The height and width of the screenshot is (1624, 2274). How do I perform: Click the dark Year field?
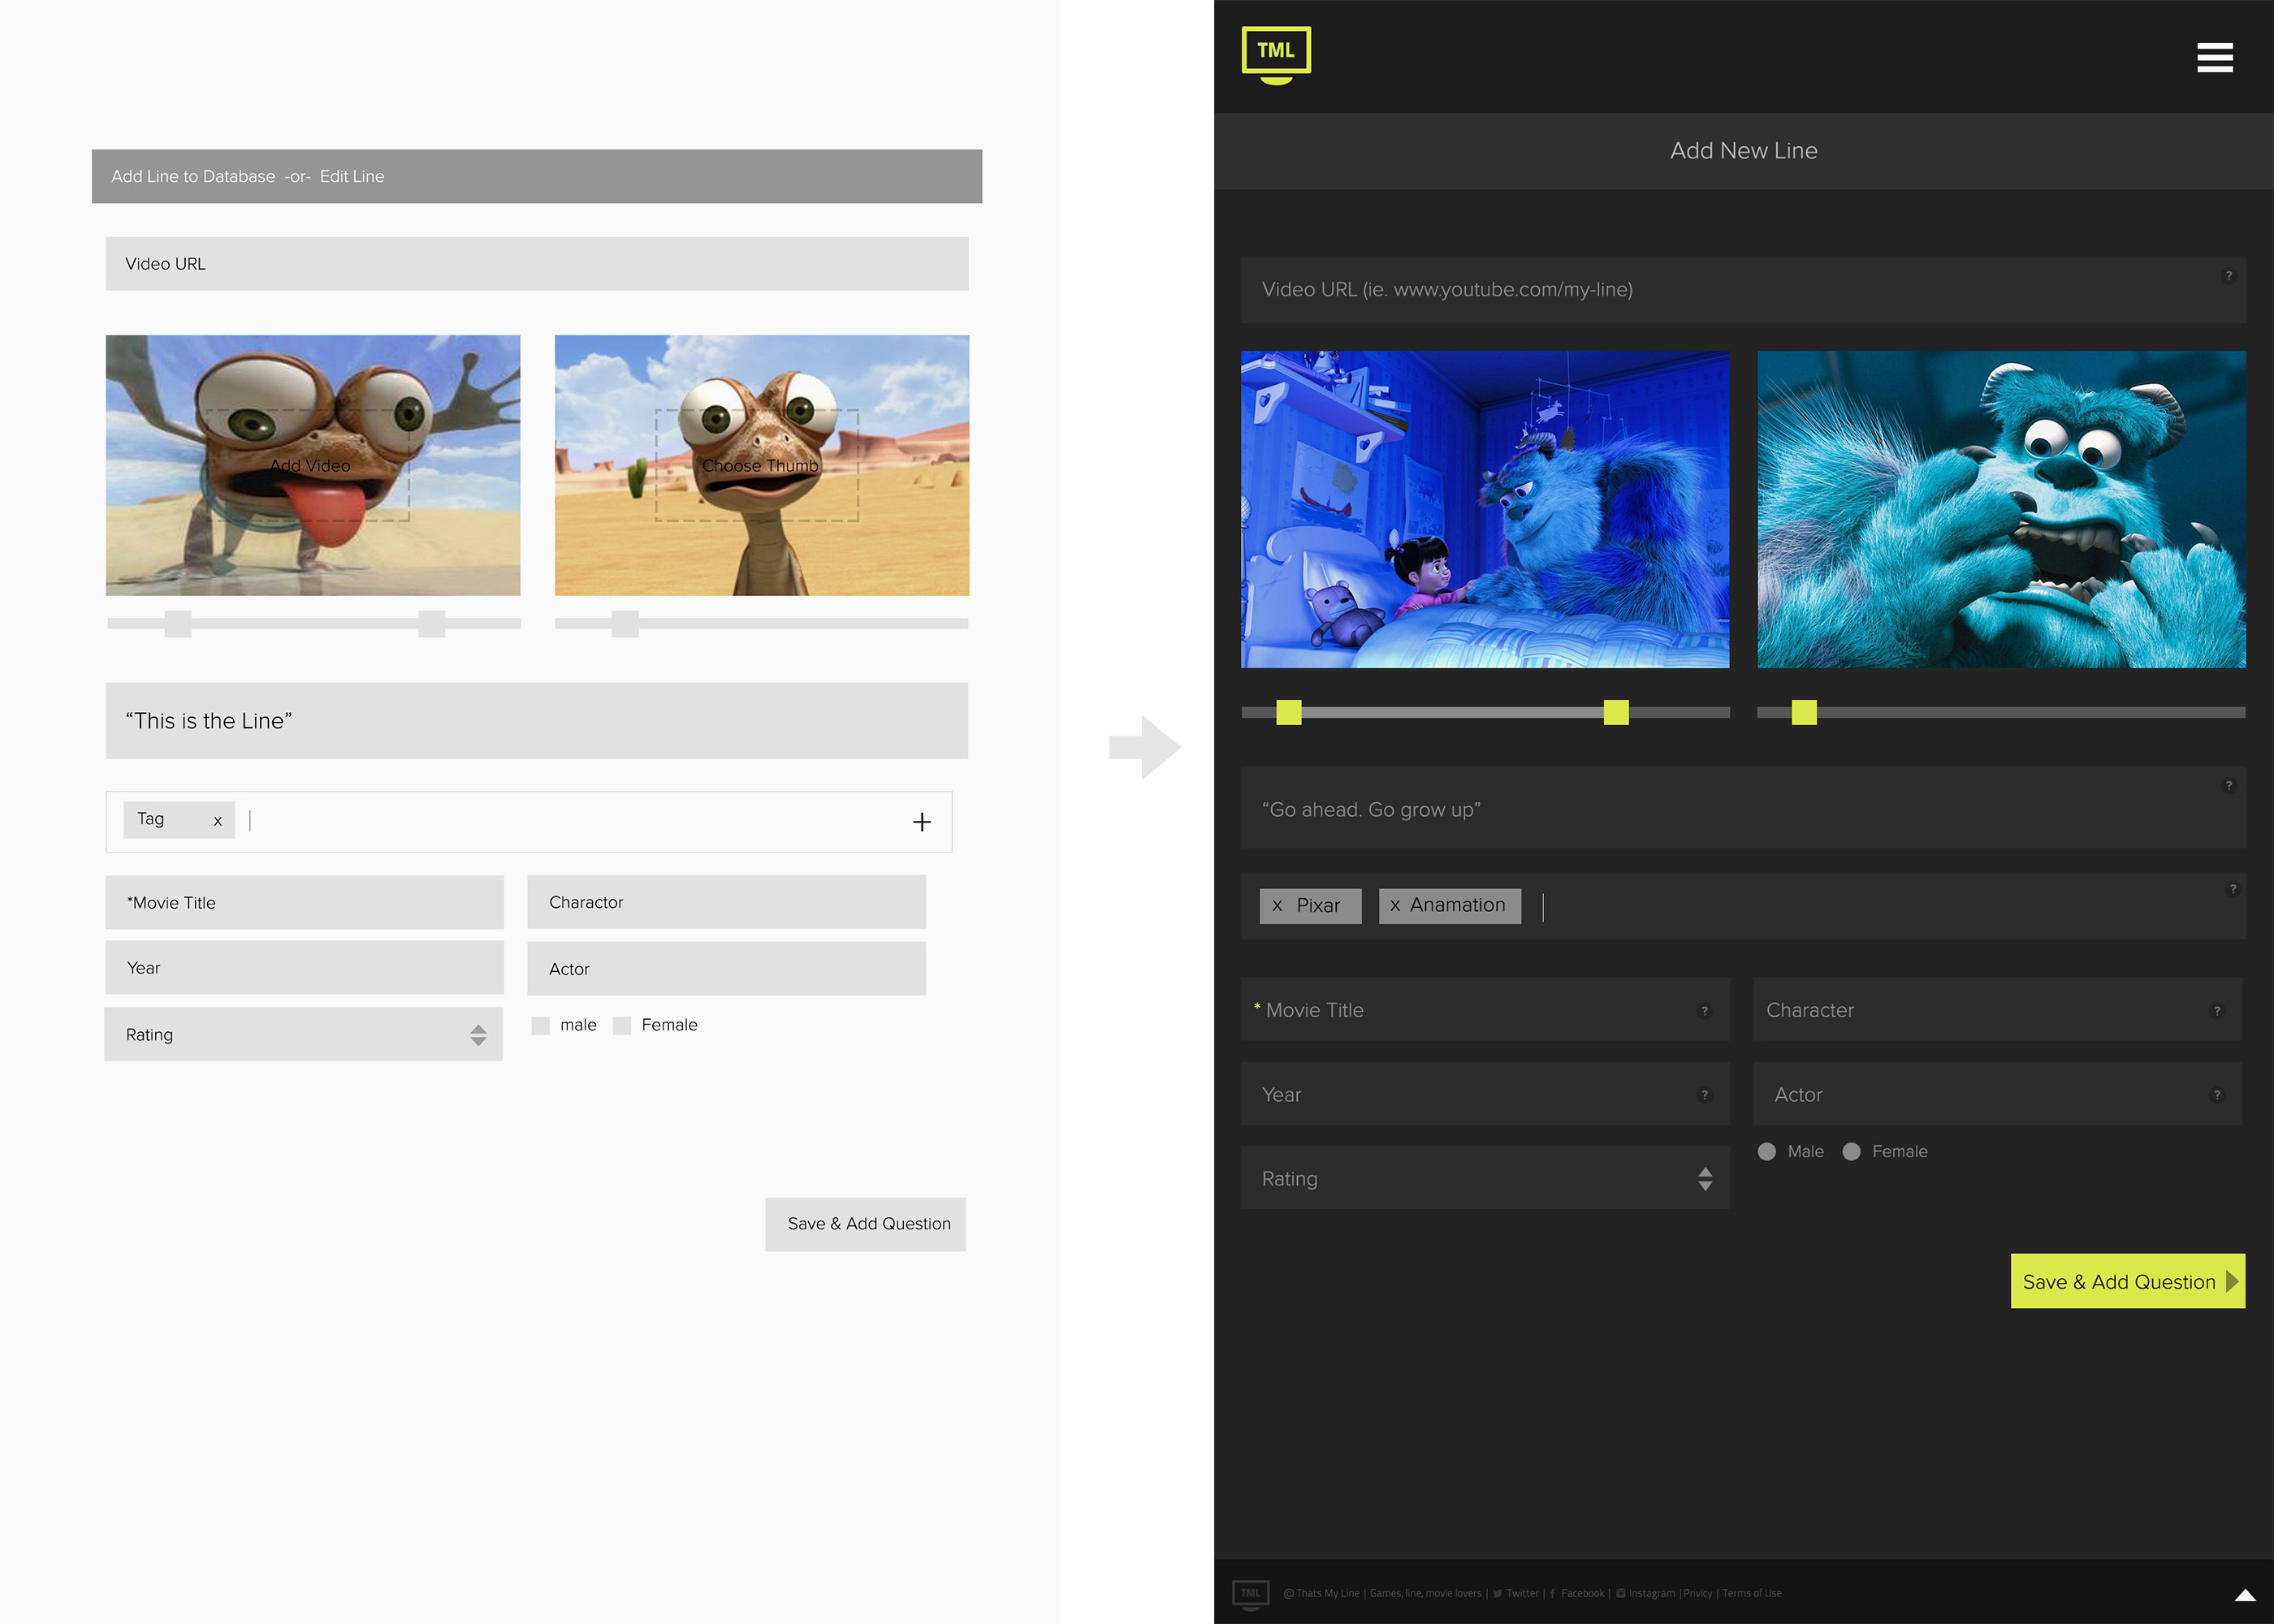(1485, 1094)
